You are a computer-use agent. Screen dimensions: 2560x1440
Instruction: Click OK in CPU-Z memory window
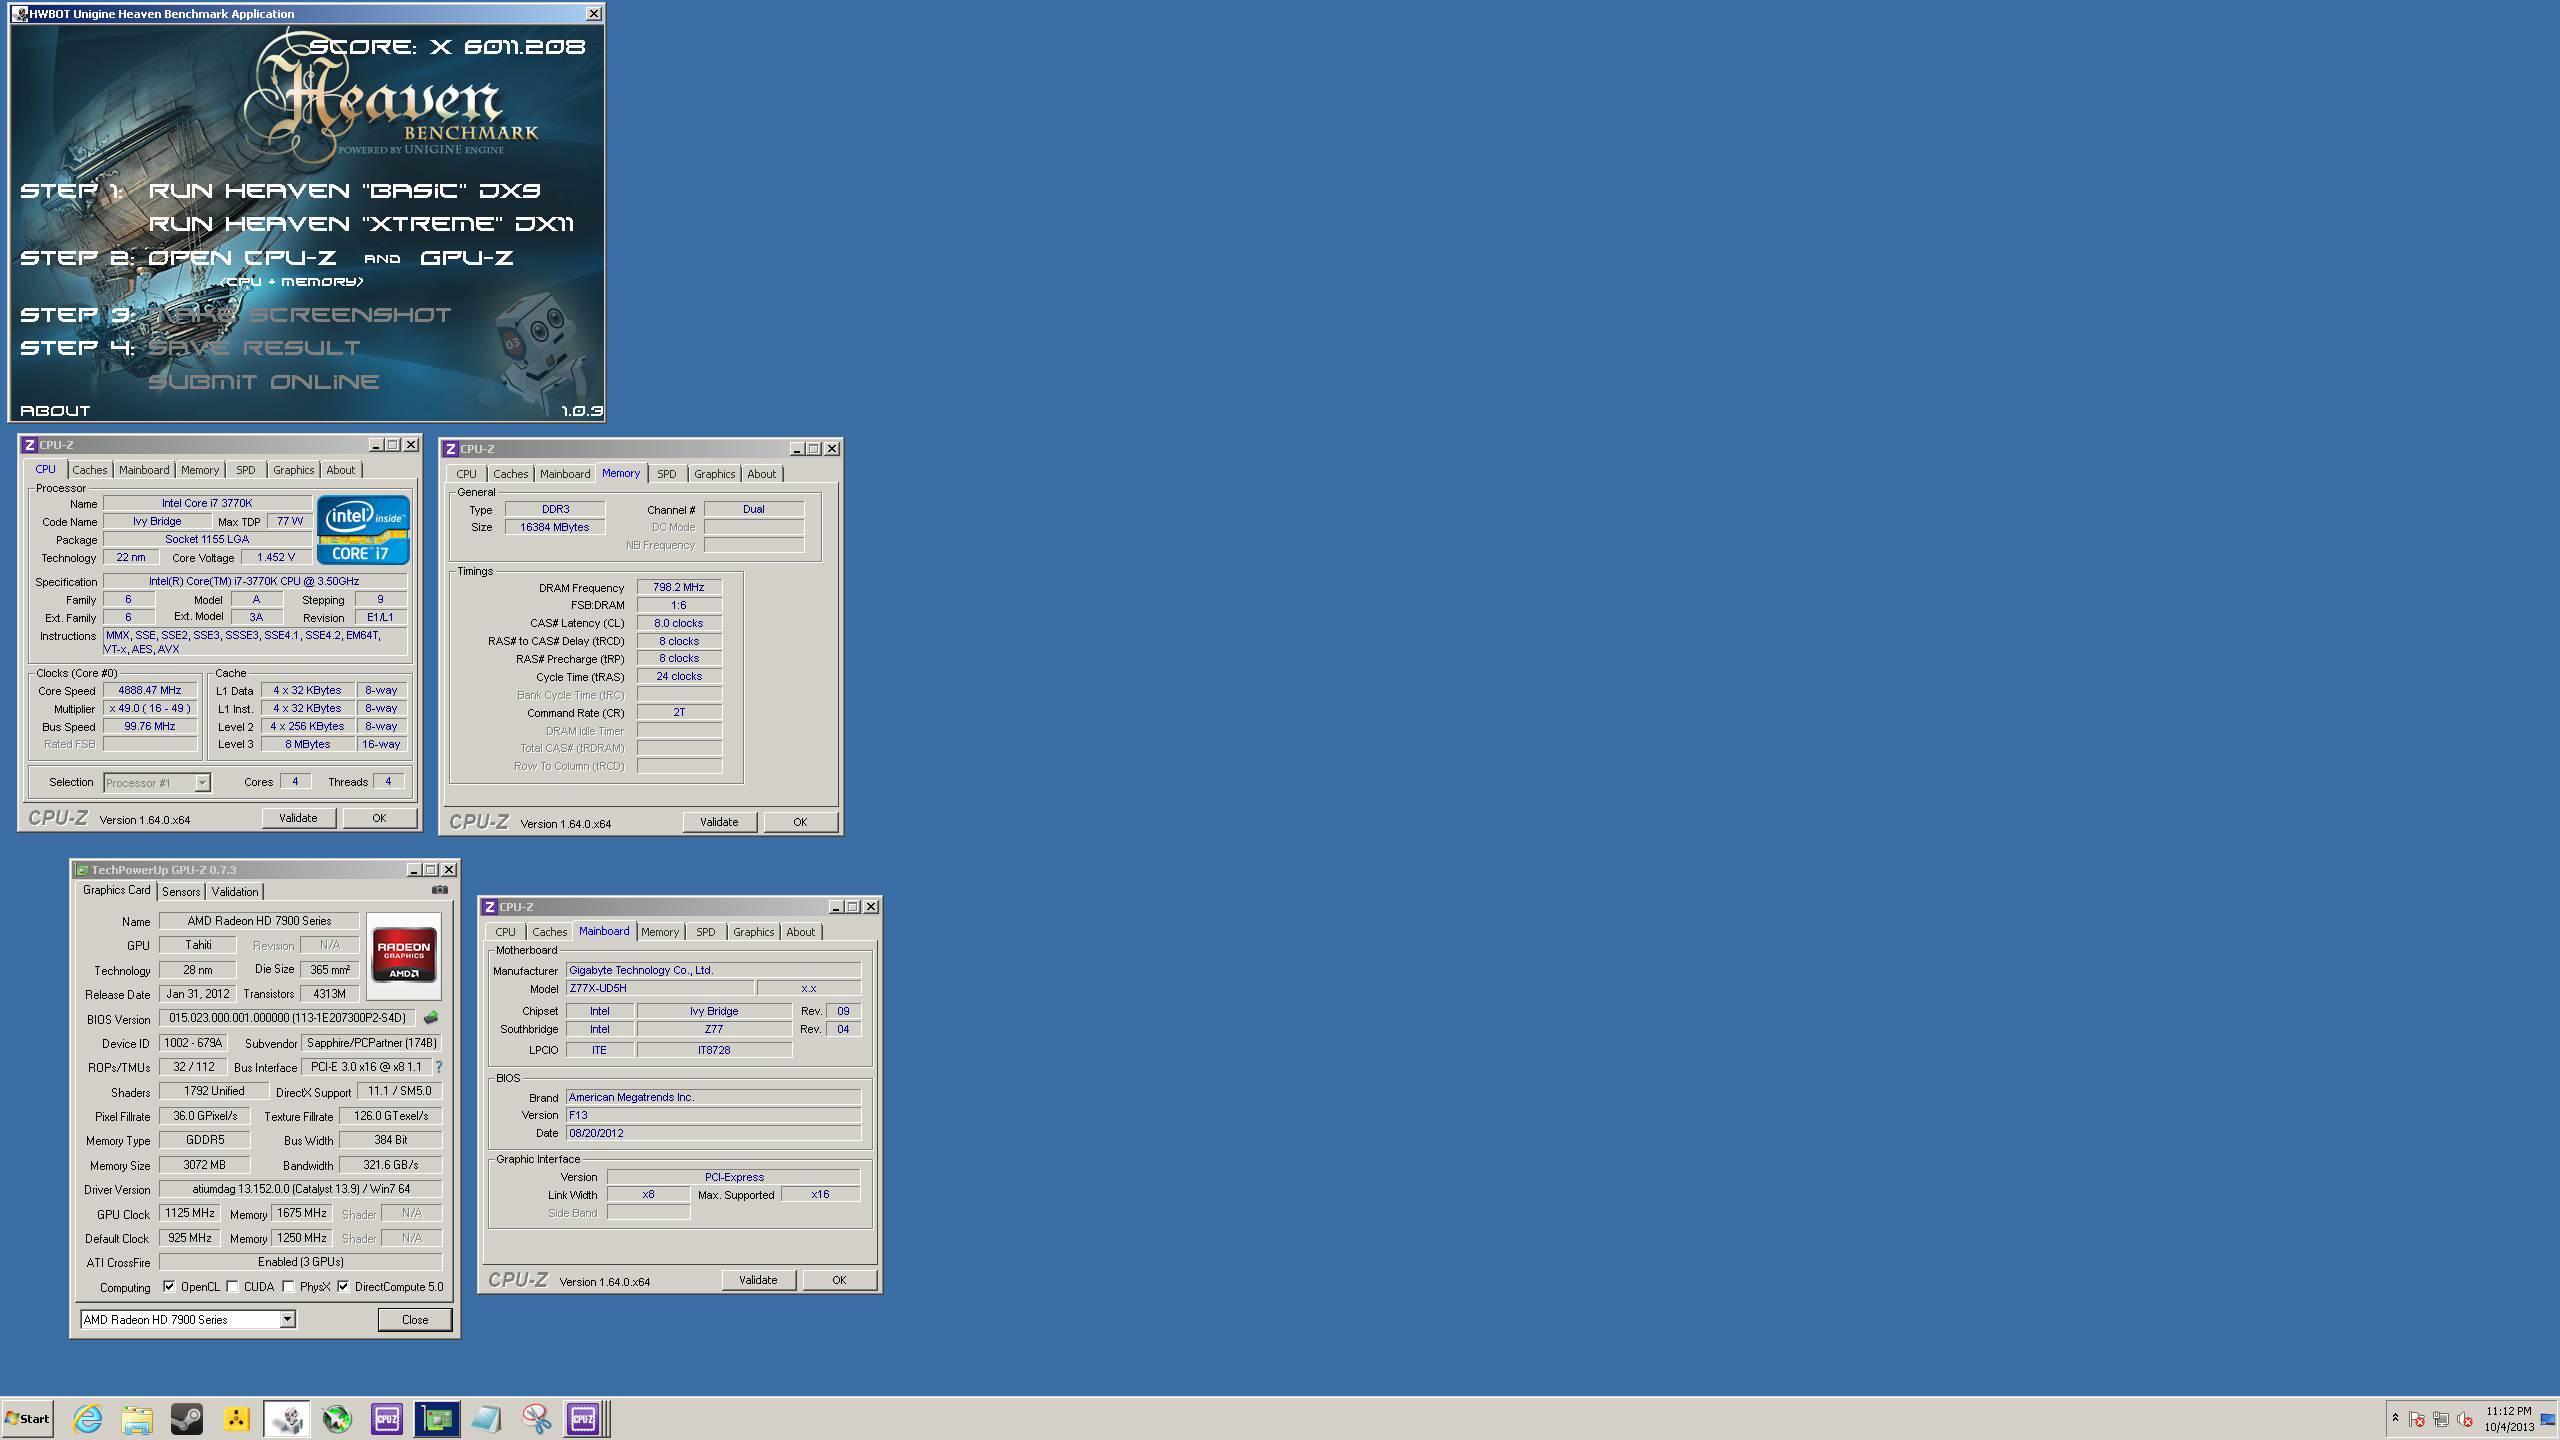[800, 822]
